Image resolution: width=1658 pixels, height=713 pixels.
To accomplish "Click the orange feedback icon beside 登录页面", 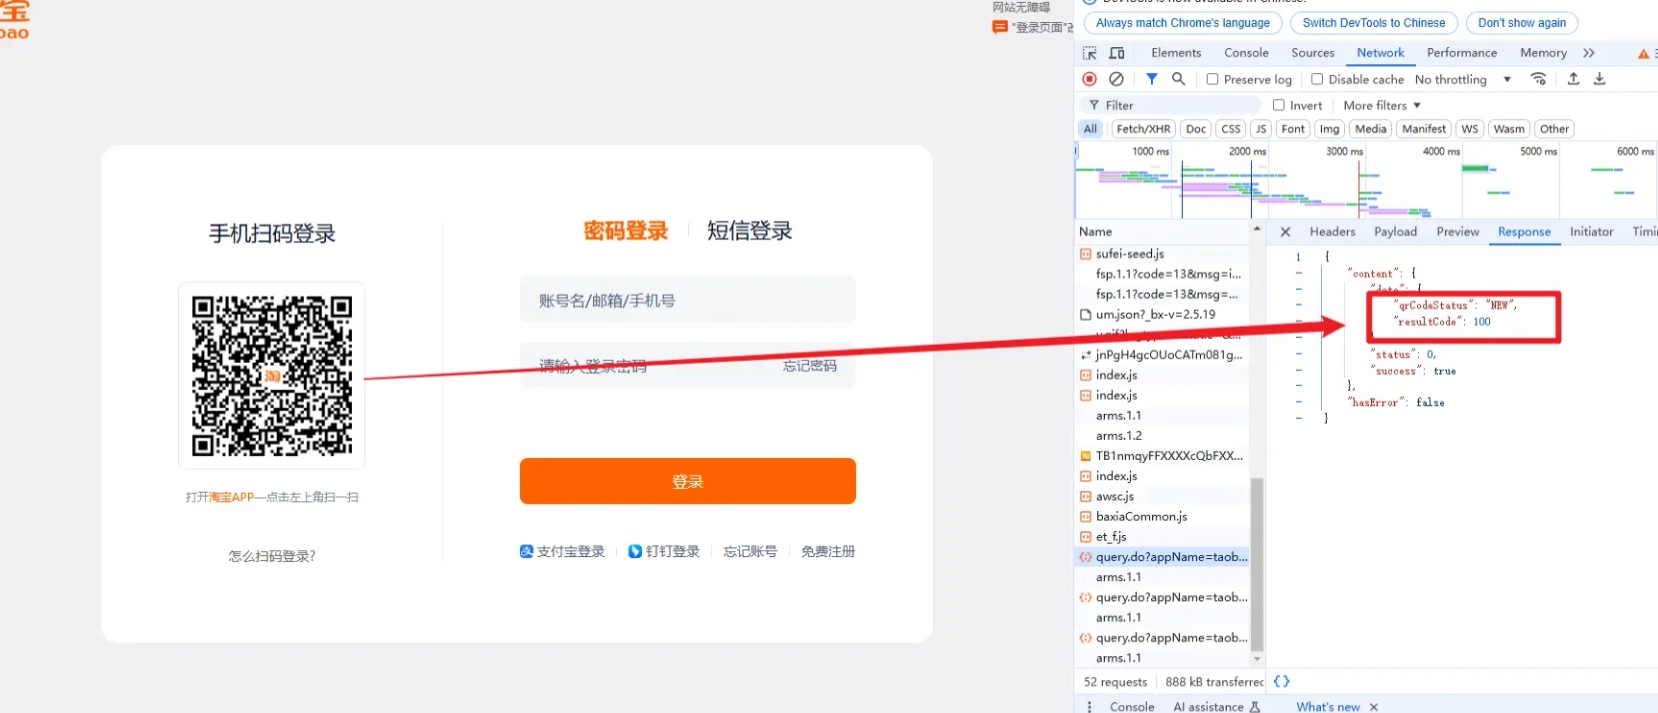I will (x=999, y=27).
